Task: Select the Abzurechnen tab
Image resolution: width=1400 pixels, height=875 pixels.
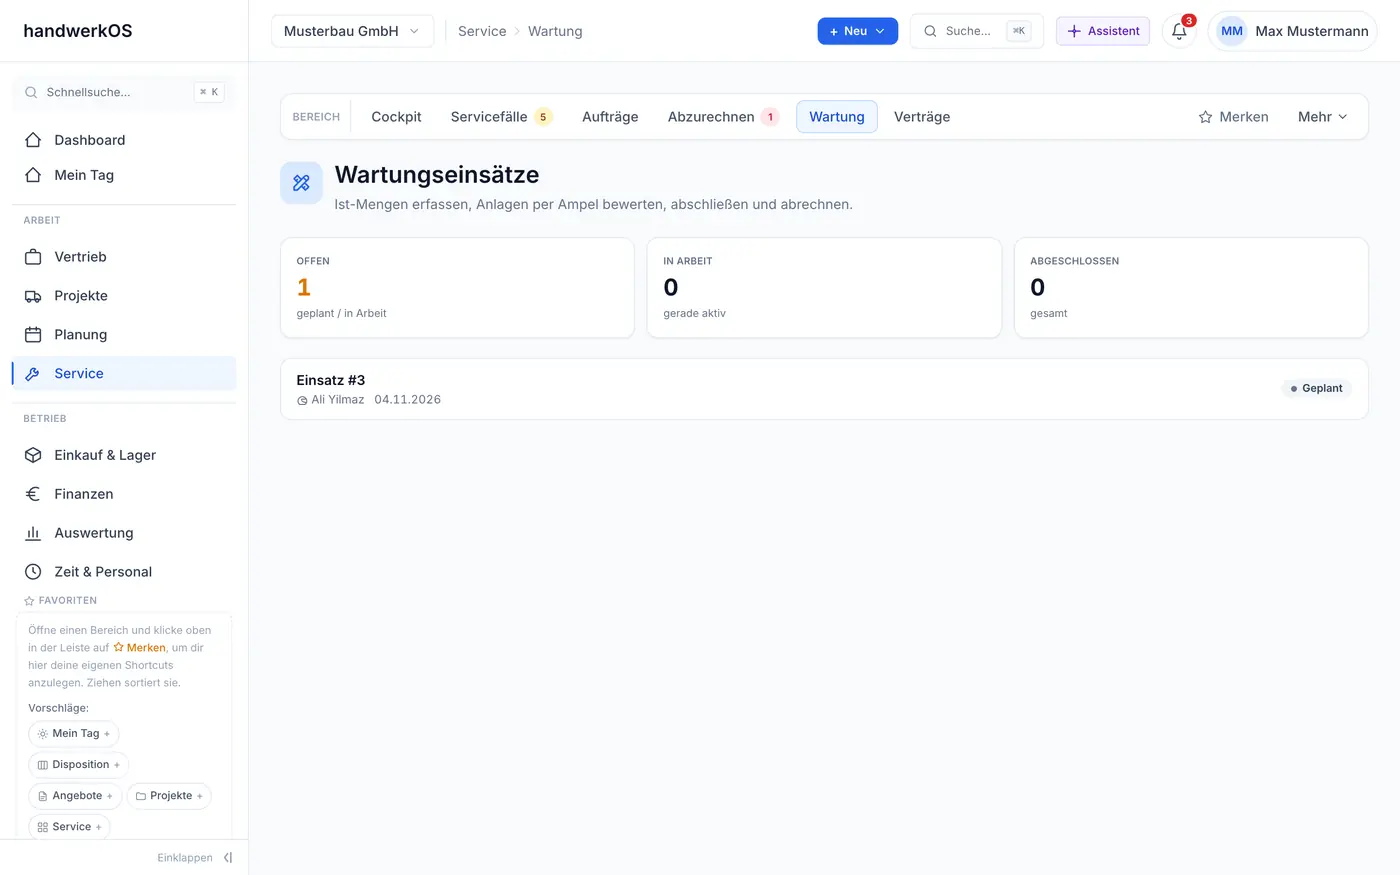Action: pyautogui.click(x=723, y=117)
